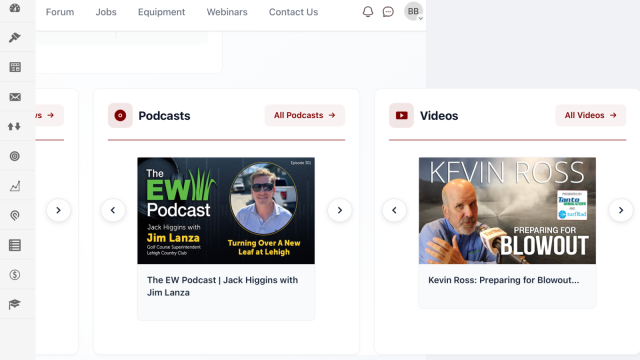640x360 pixels.
Task: Click the All Podcasts button
Action: (x=305, y=116)
